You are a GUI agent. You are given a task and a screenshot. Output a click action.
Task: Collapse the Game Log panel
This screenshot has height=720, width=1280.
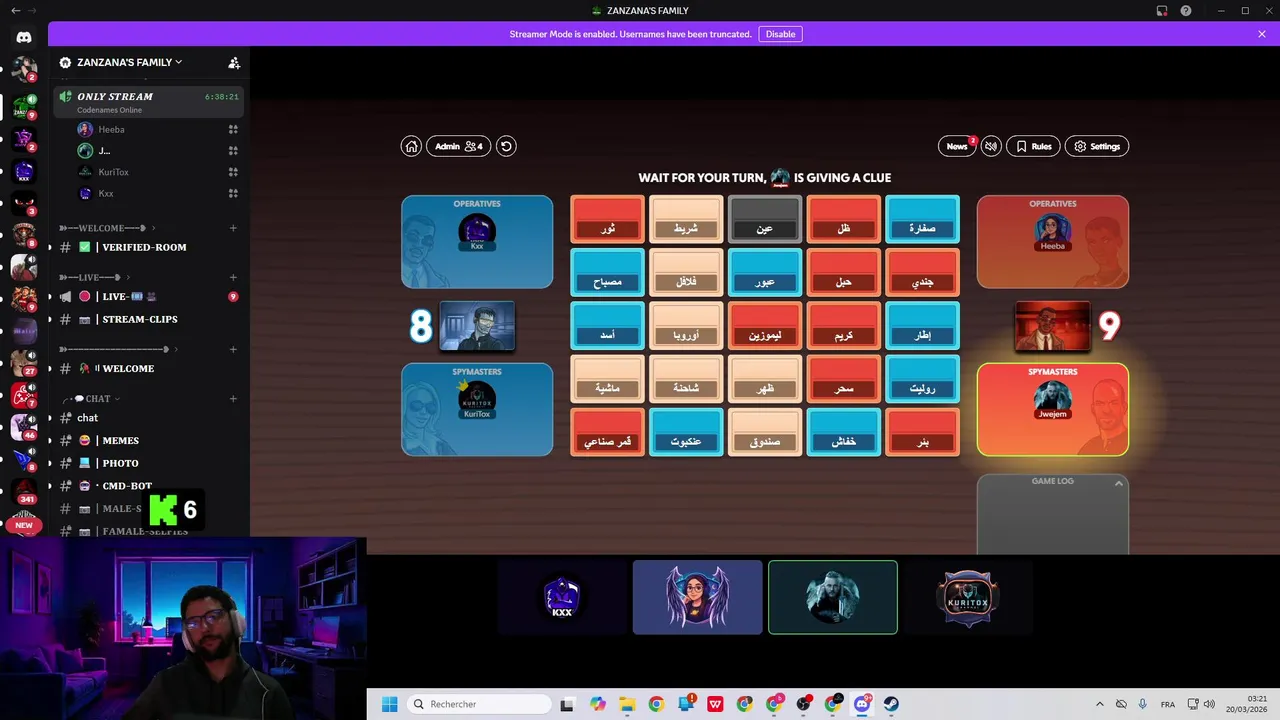(x=1119, y=483)
